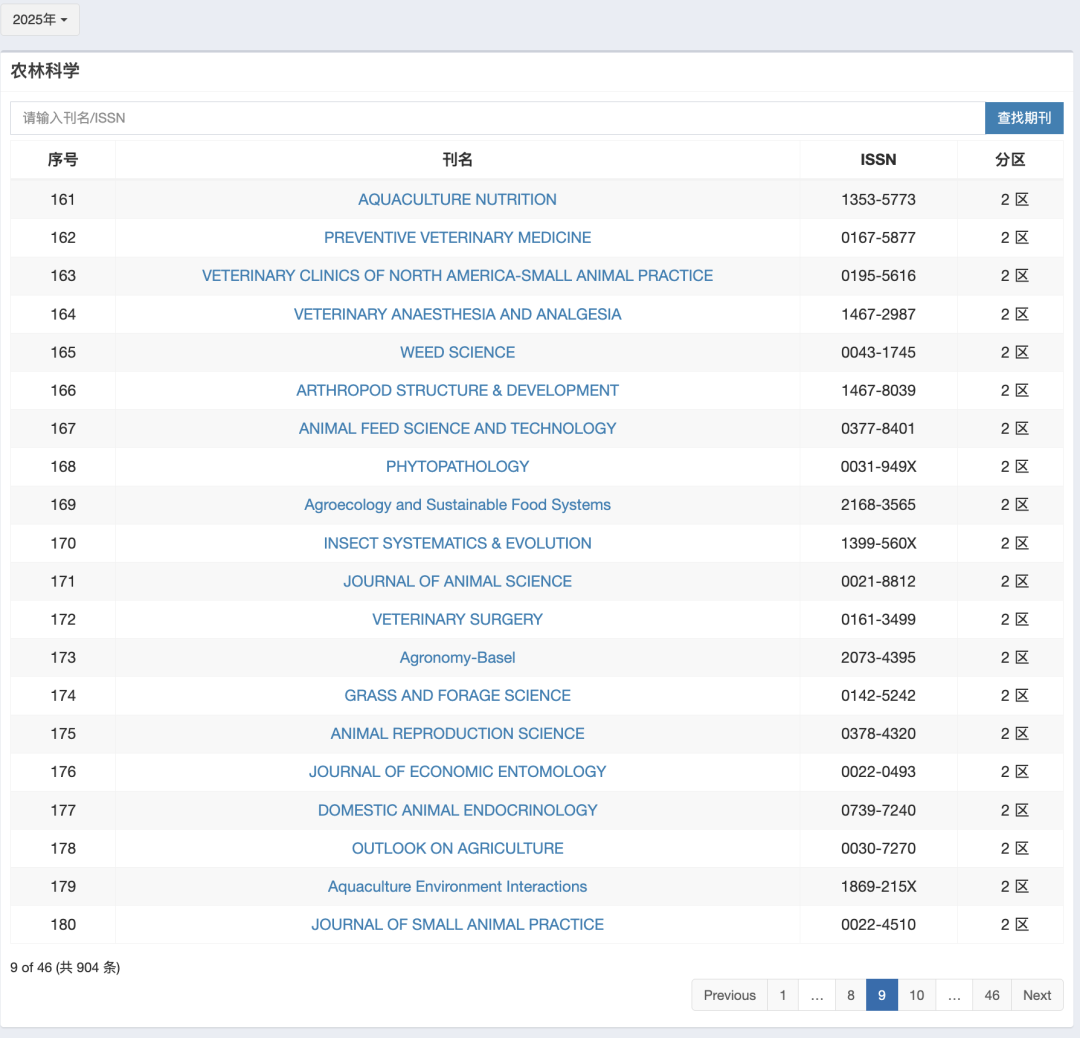Select ISSN 0031-949X cell
This screenshot has width=1080, height=1038.
pos(878,466)
